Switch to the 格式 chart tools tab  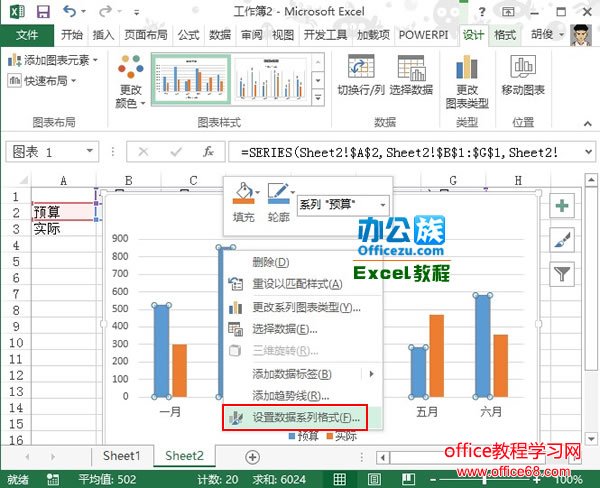tap(505, 35)
